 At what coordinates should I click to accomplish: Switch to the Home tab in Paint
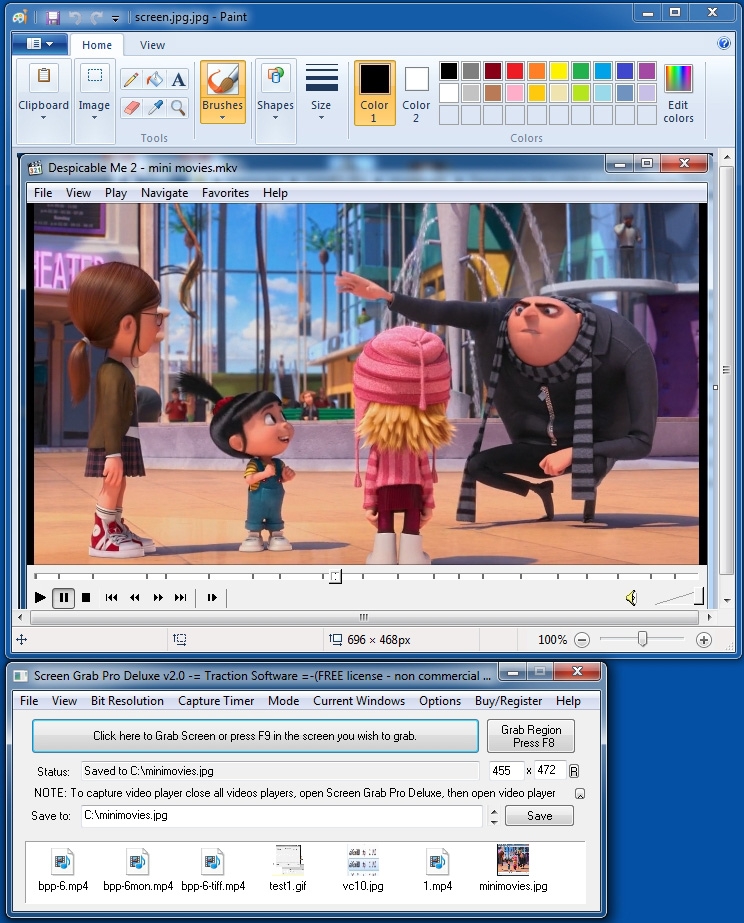97,45
